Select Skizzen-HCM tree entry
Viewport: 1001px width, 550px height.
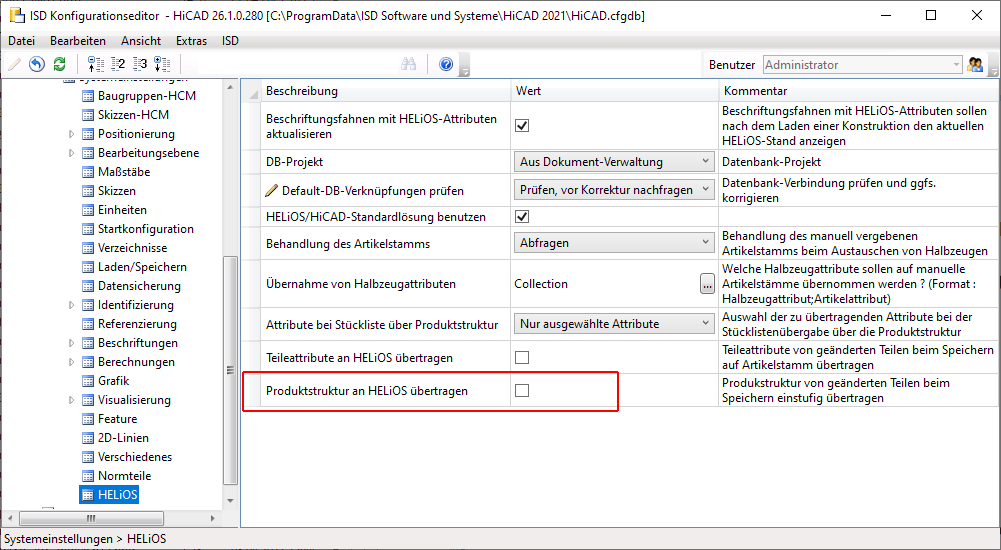tap(133, 115)
